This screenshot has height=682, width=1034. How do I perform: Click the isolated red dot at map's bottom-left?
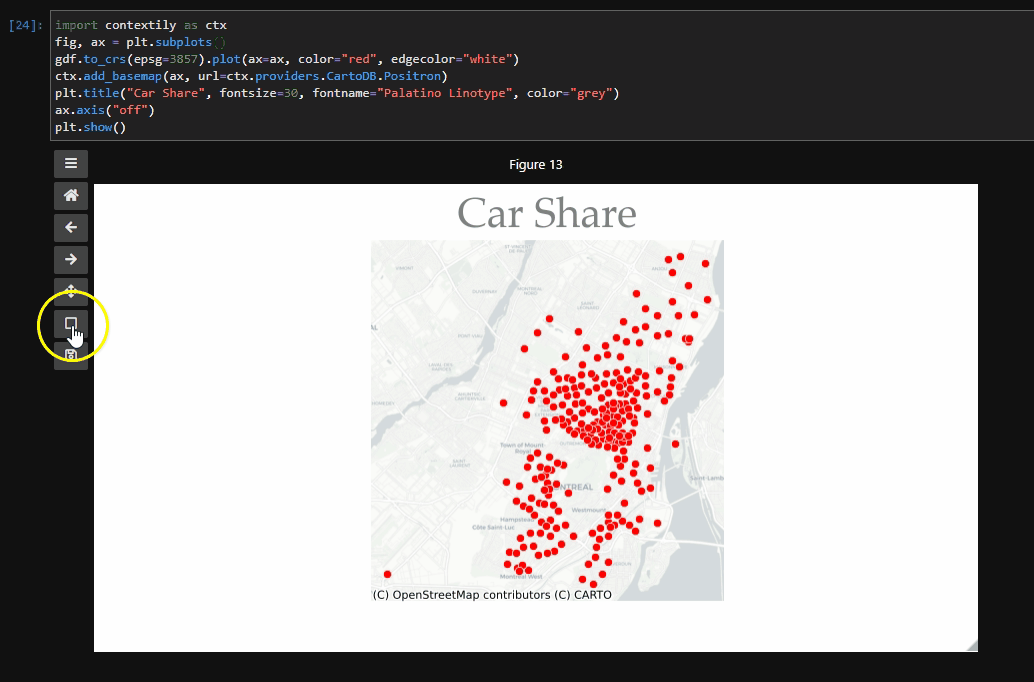pyautogui.click(x=387, y=574)
